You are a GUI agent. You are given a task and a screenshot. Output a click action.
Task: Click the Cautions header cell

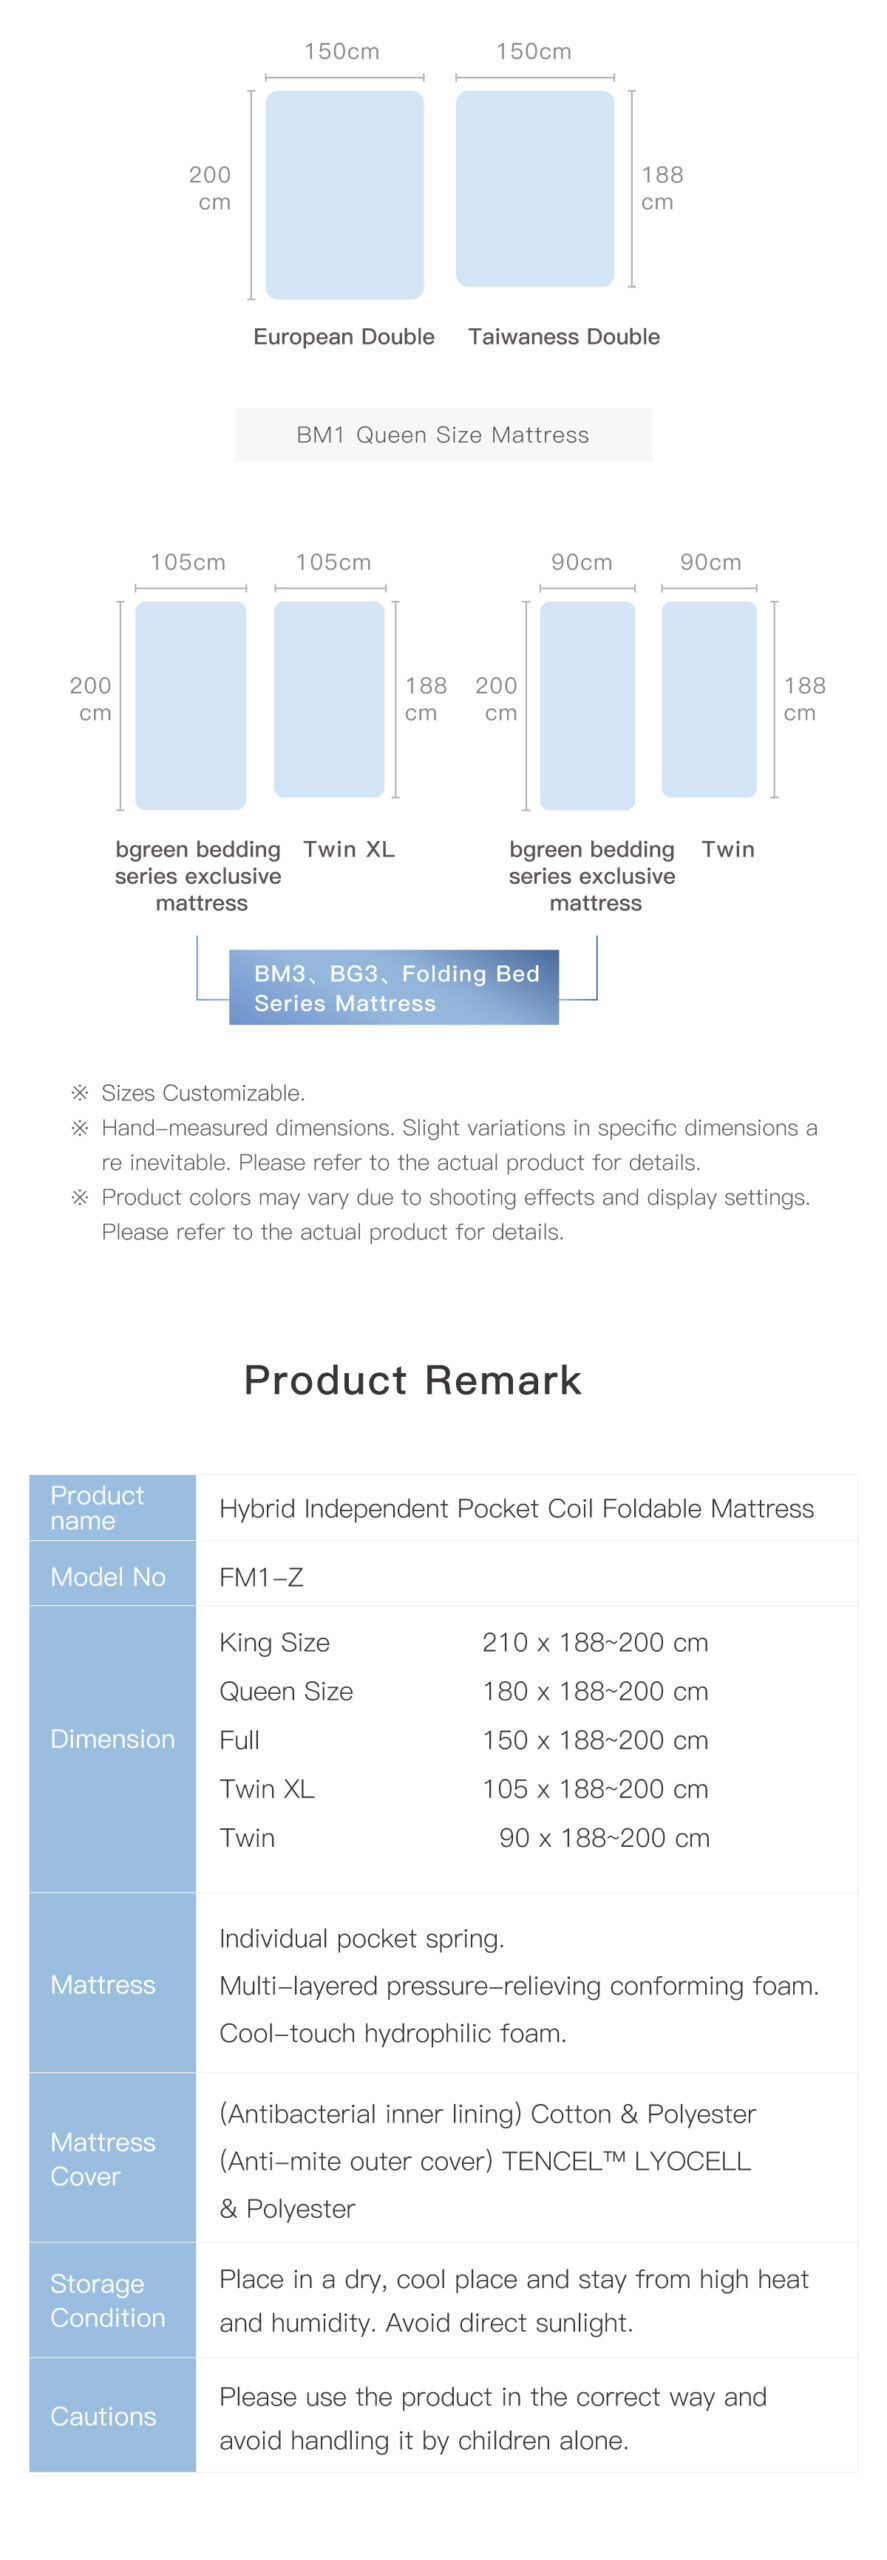(x=112, y=2416)
